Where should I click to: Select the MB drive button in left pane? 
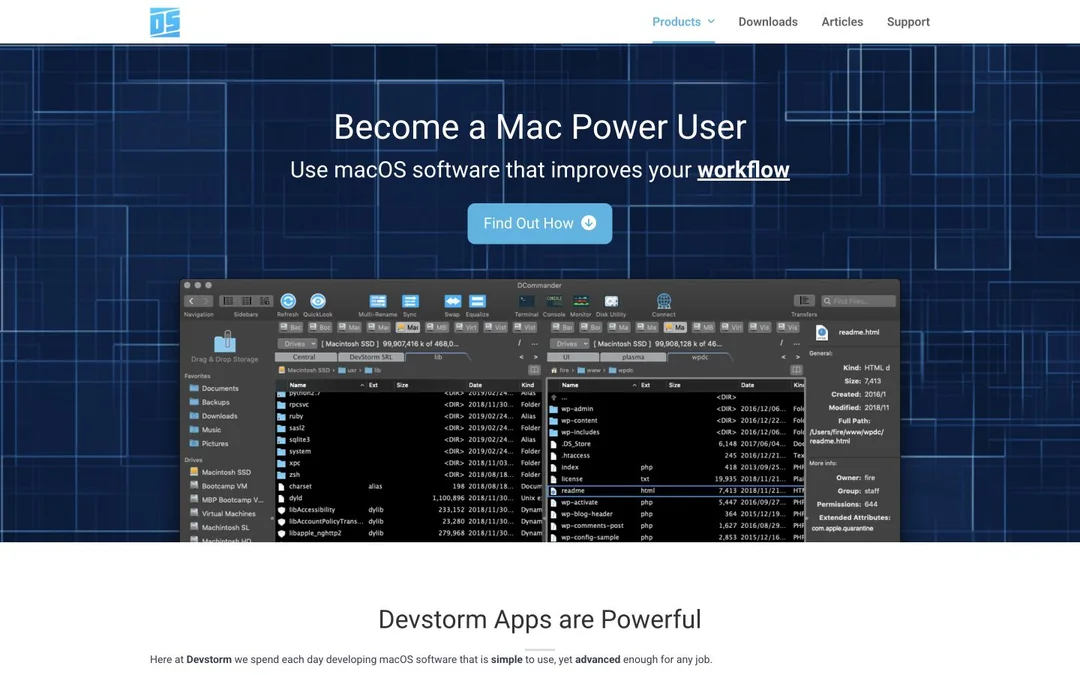[437, 327]
